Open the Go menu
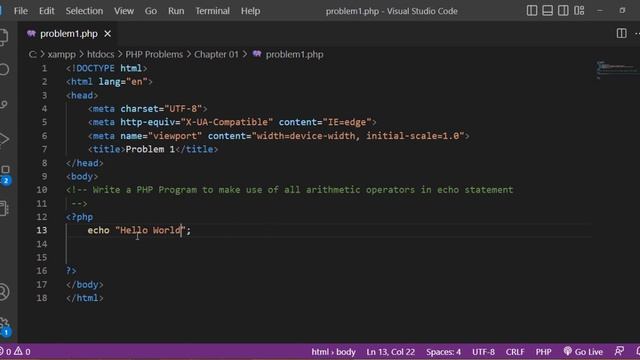The width and height of the screenshot is (640, 360). pyautogui.click(x=151, y=11)
